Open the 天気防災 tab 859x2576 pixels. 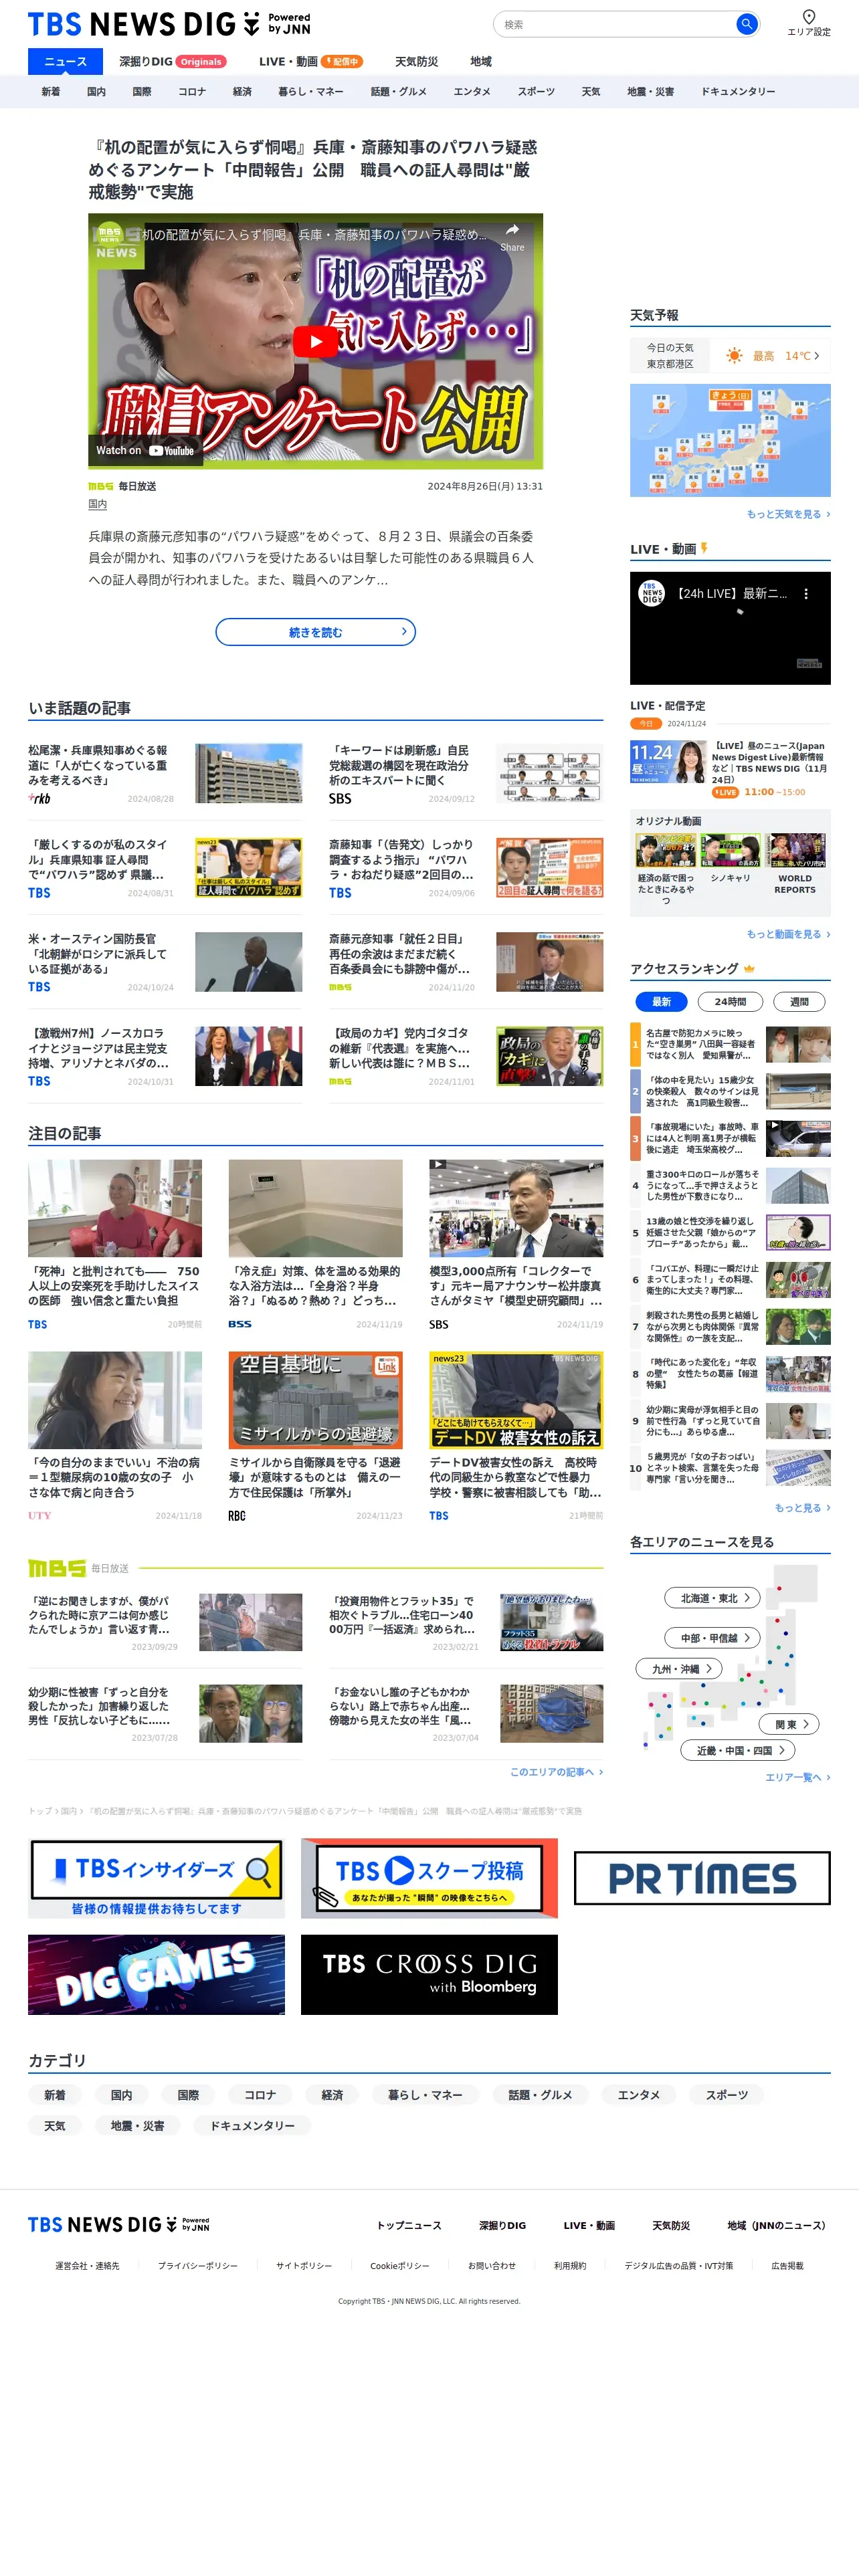[x=416, y=61]
